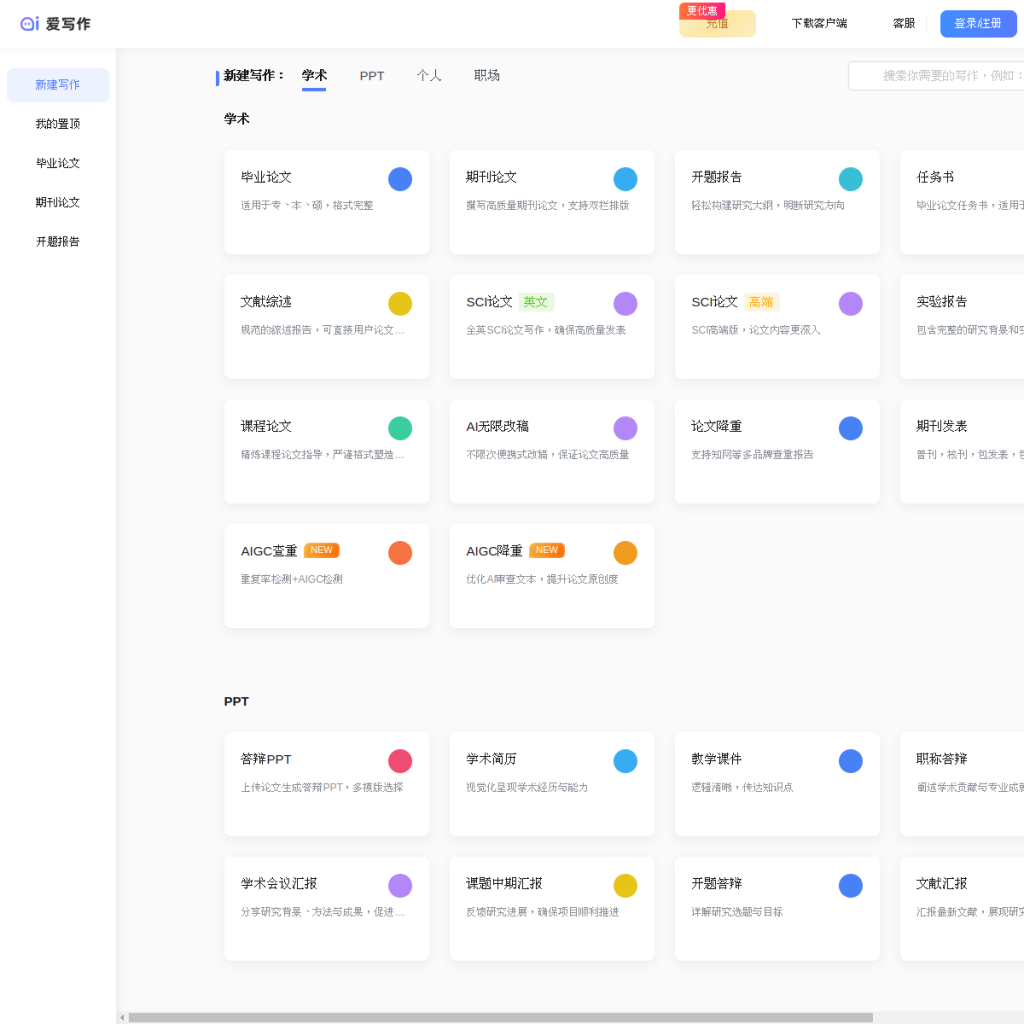Click the 开题报告 card title

click(716, 177)
